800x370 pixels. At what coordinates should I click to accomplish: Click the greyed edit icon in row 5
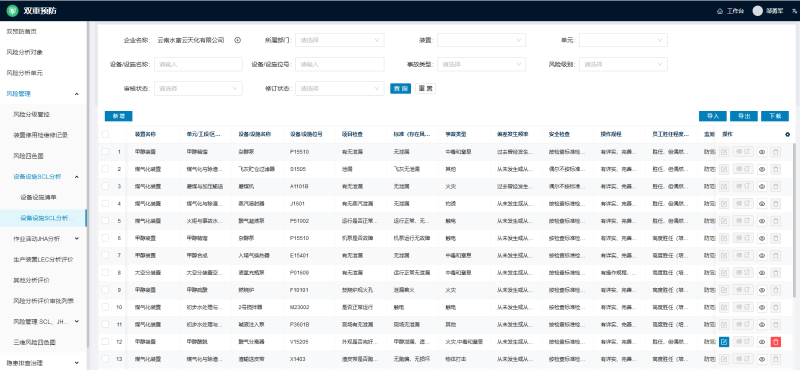click(724, 221)
